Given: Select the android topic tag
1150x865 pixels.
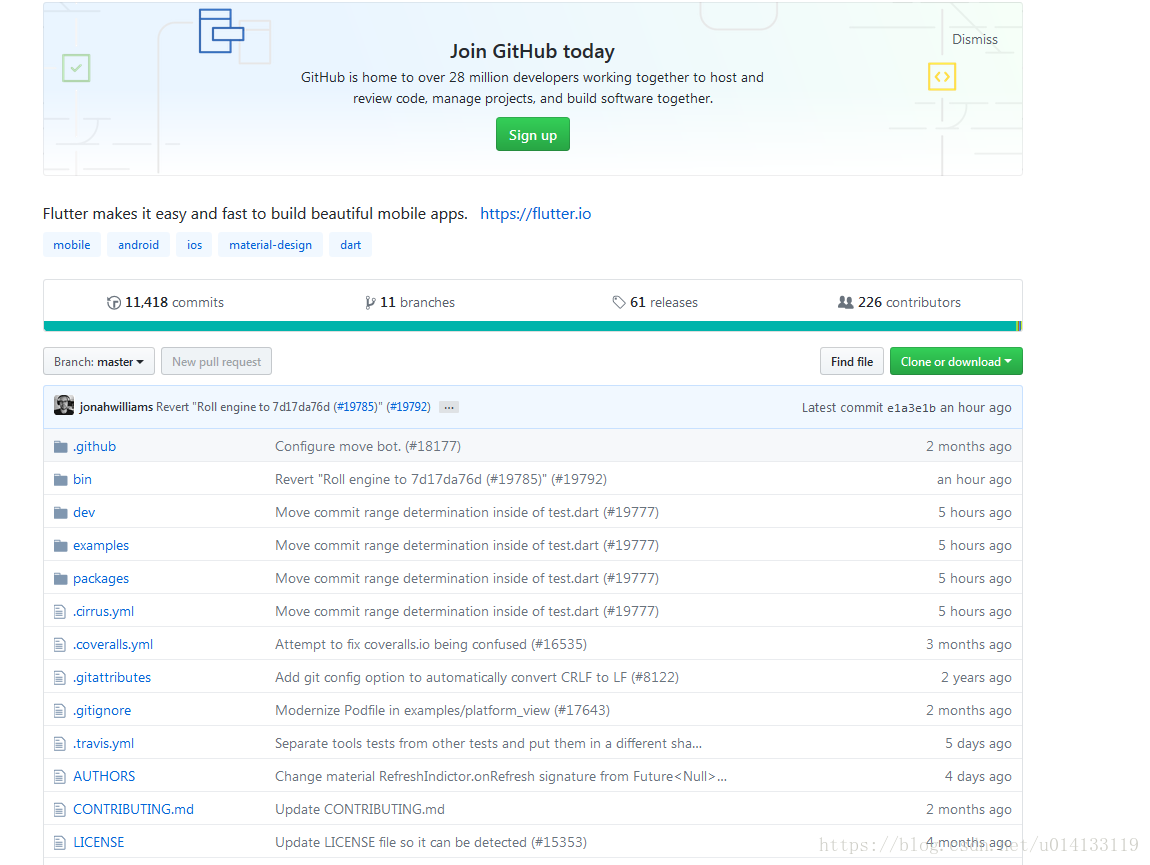Looking at the screenshot, I should click(x=139, y=245).
